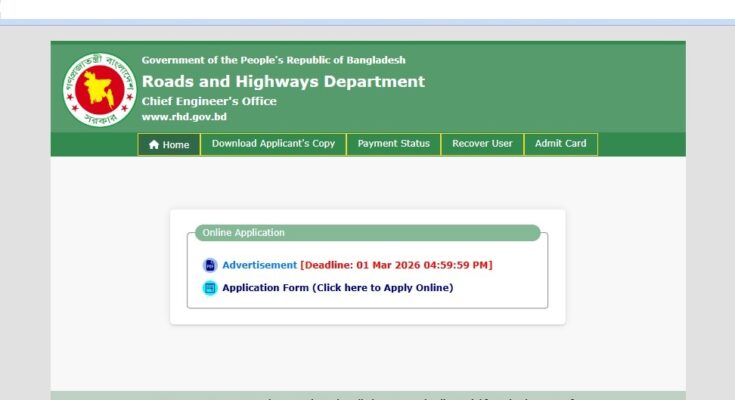Click the house icon in the Home tab
This screenshot has width=735, height=400.
[x=153, y=145]
